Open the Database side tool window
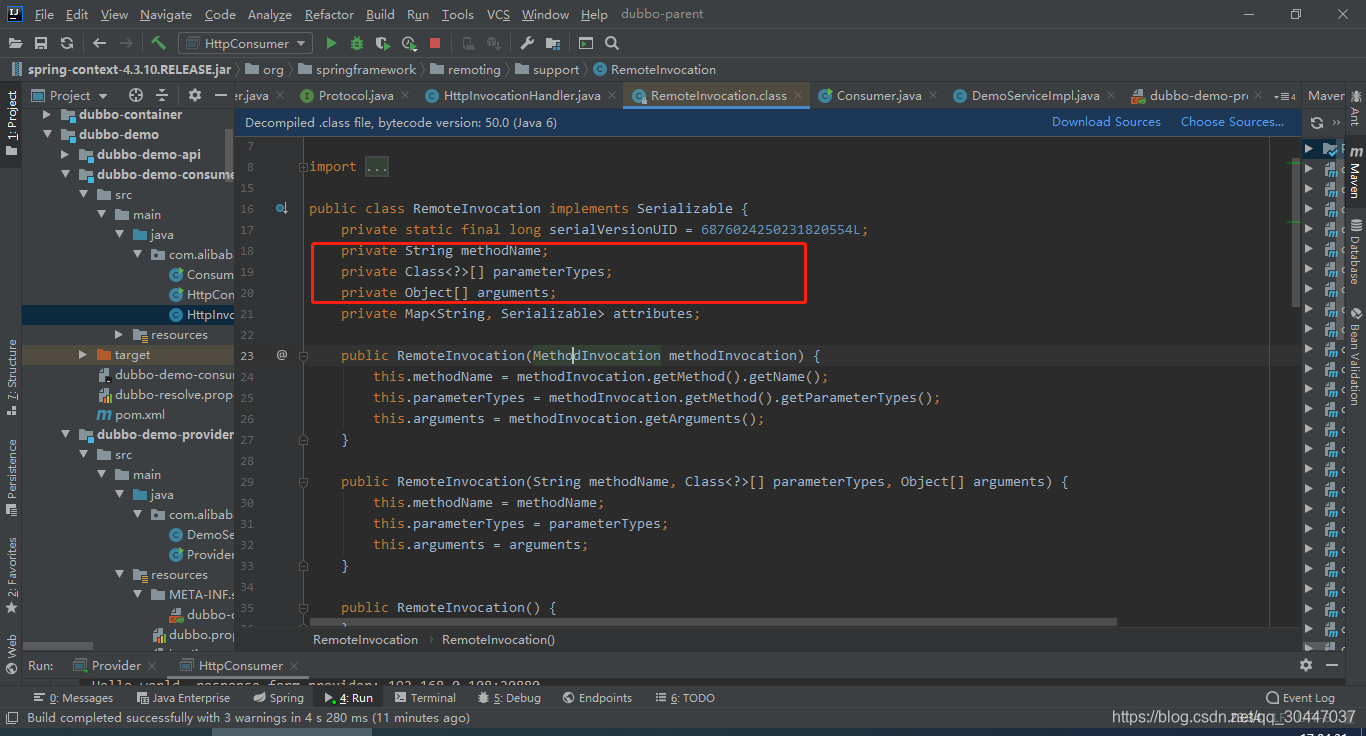The width and height of the screenshot is (1366, 736). (1355, 252)
